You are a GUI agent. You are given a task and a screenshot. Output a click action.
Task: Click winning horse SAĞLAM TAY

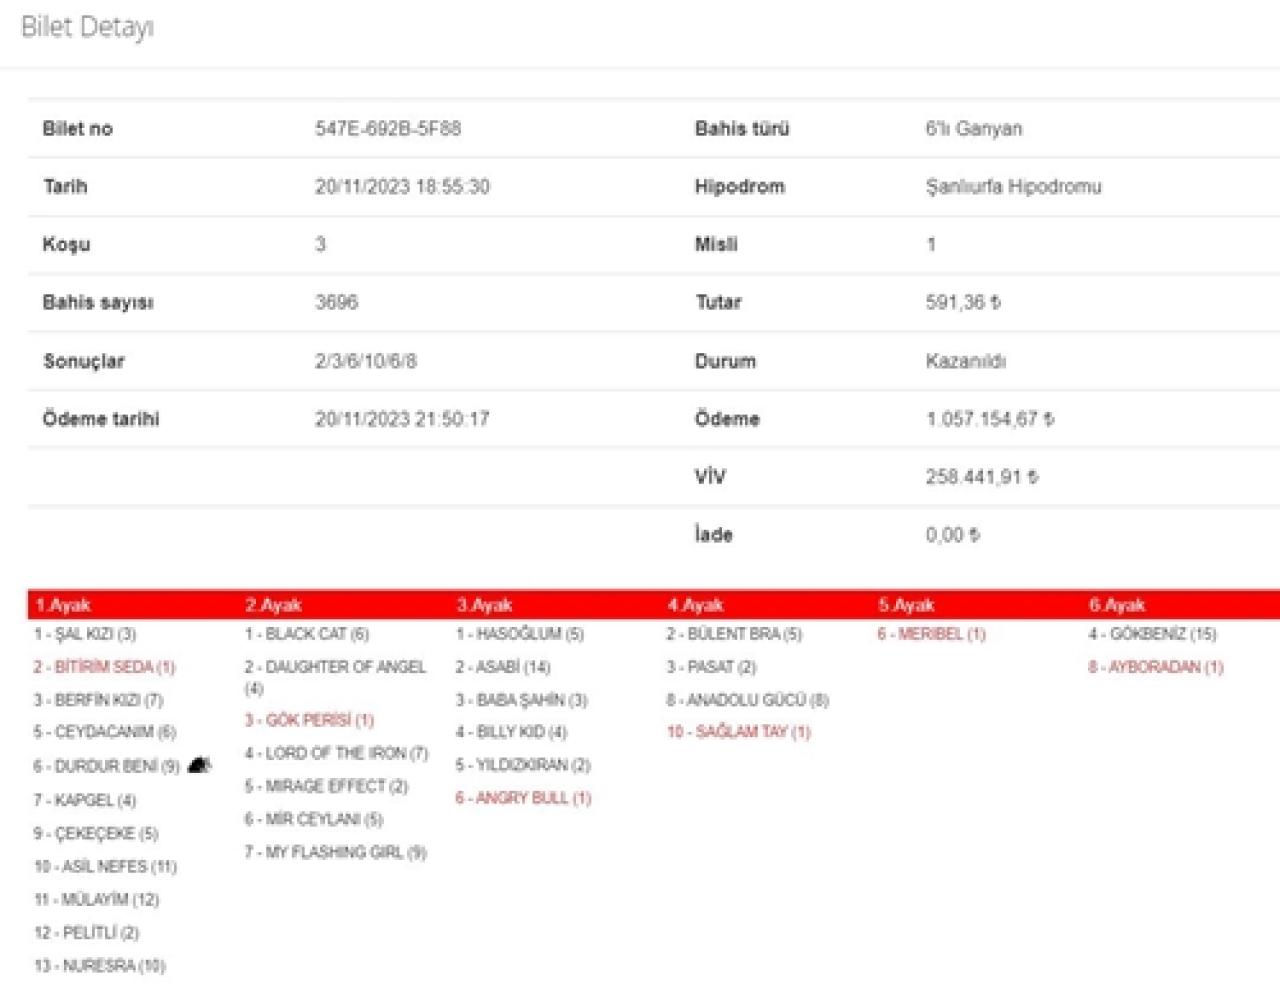[x=738, y=732]
